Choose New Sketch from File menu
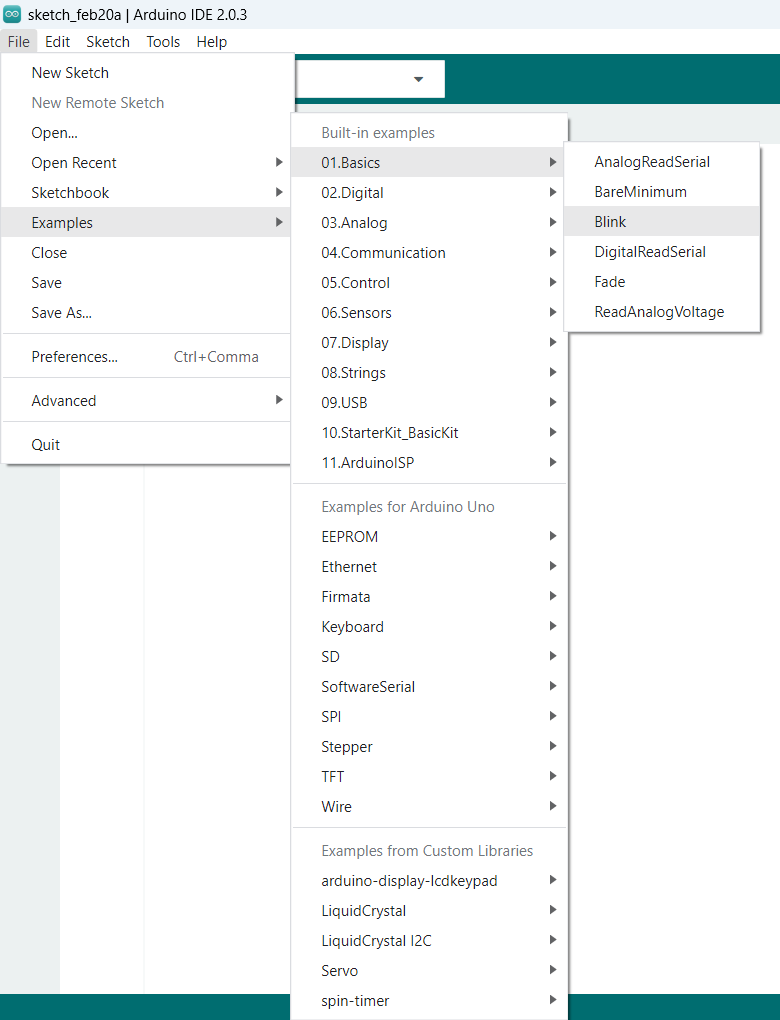The image size is (780, 1020). point(70,73)
